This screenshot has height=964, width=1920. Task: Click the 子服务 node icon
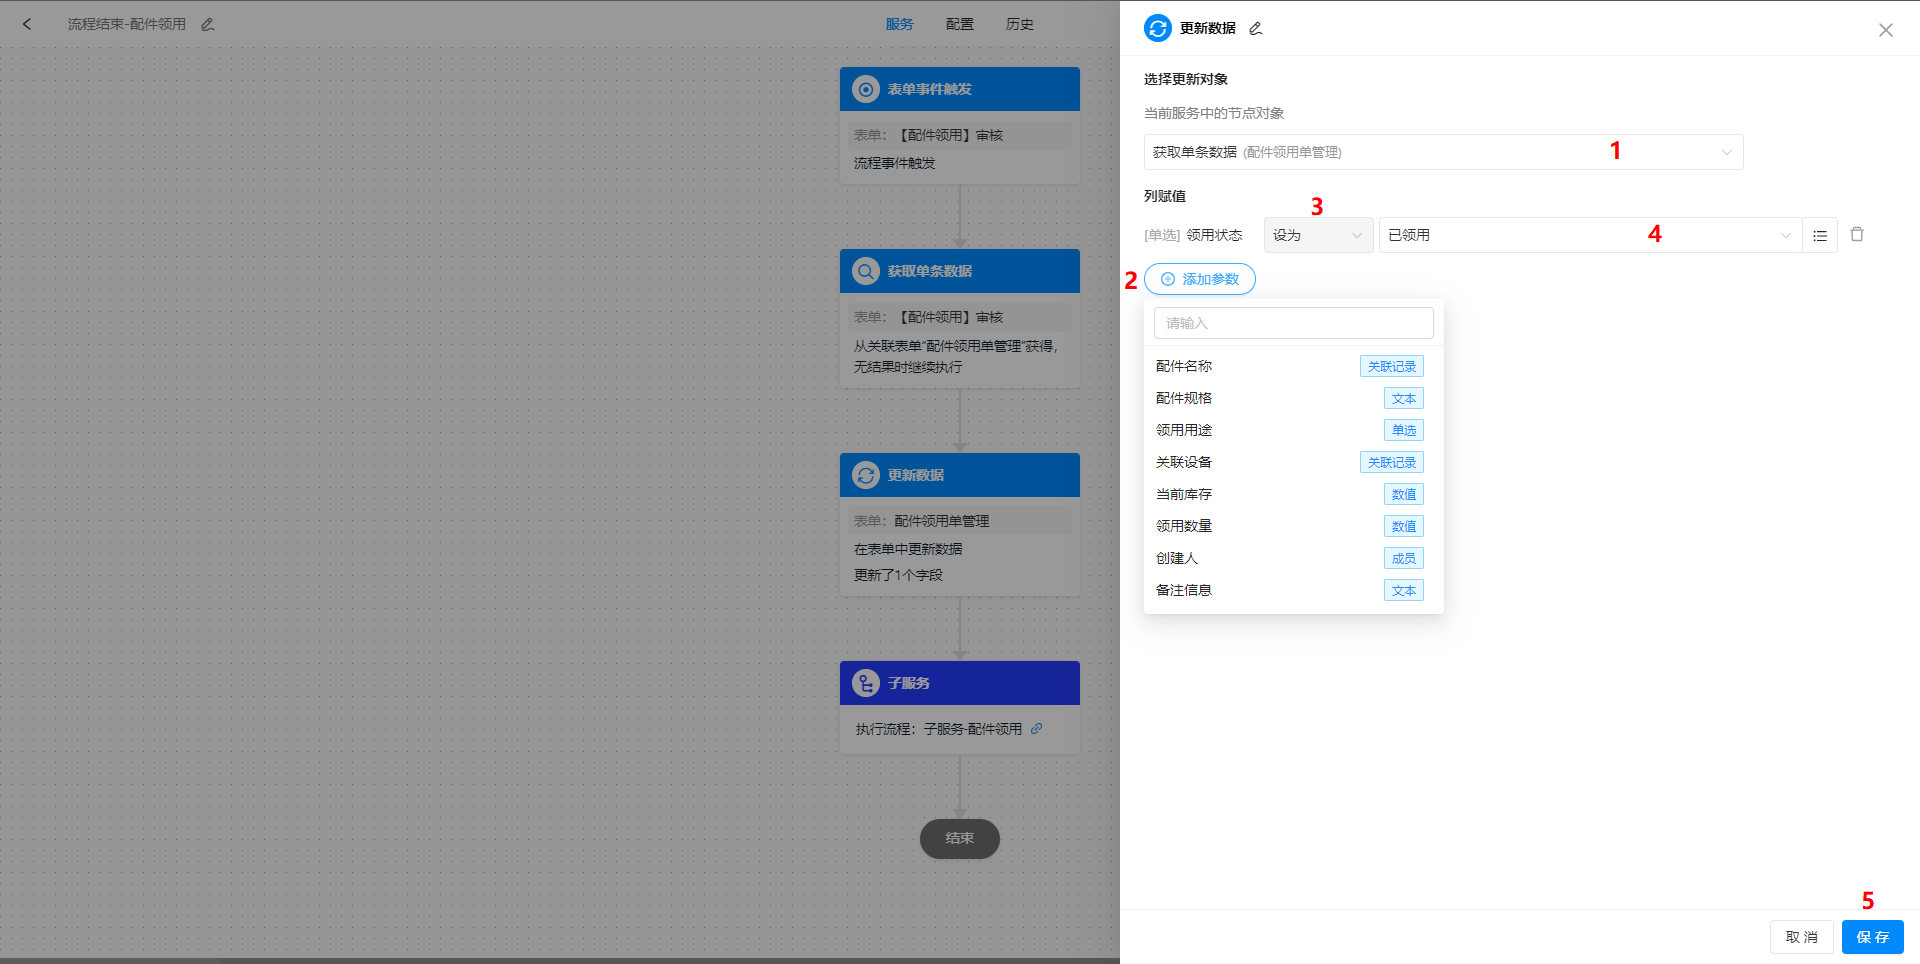(866, 683)
